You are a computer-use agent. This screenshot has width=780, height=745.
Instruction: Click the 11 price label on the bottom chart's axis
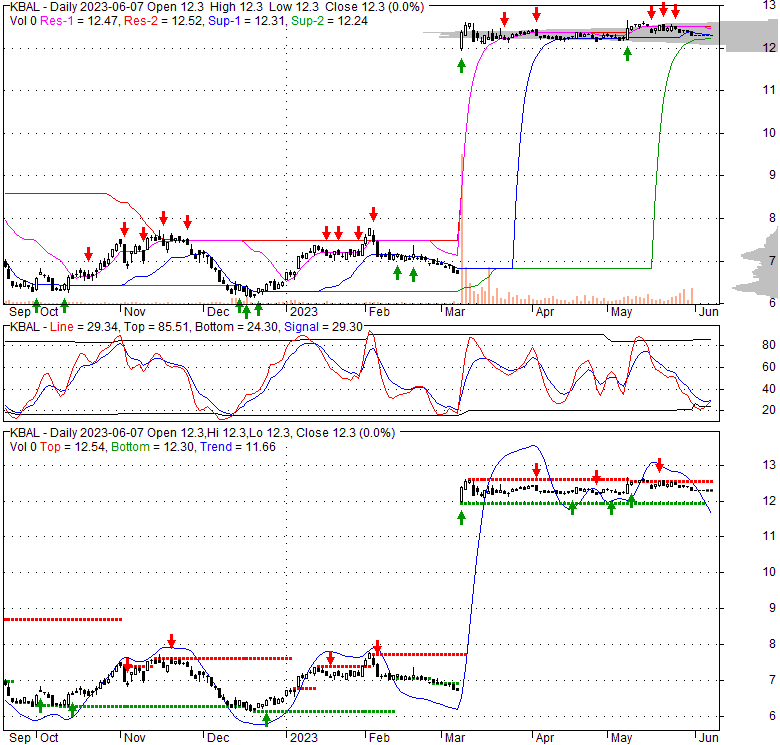[769, 536]
